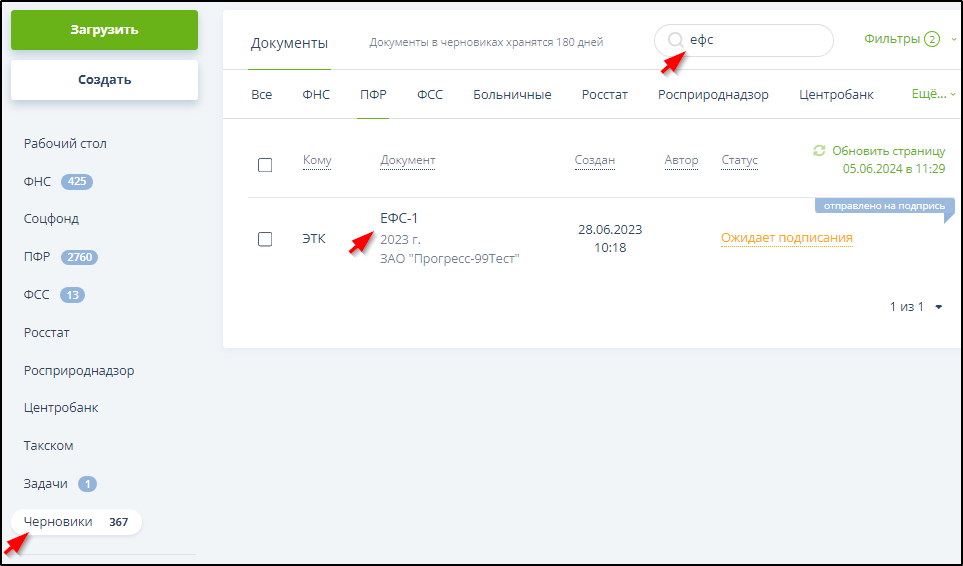Click the search field containing ефс
The height and width of the screenshot is (566, 963).
click(755, 41)
